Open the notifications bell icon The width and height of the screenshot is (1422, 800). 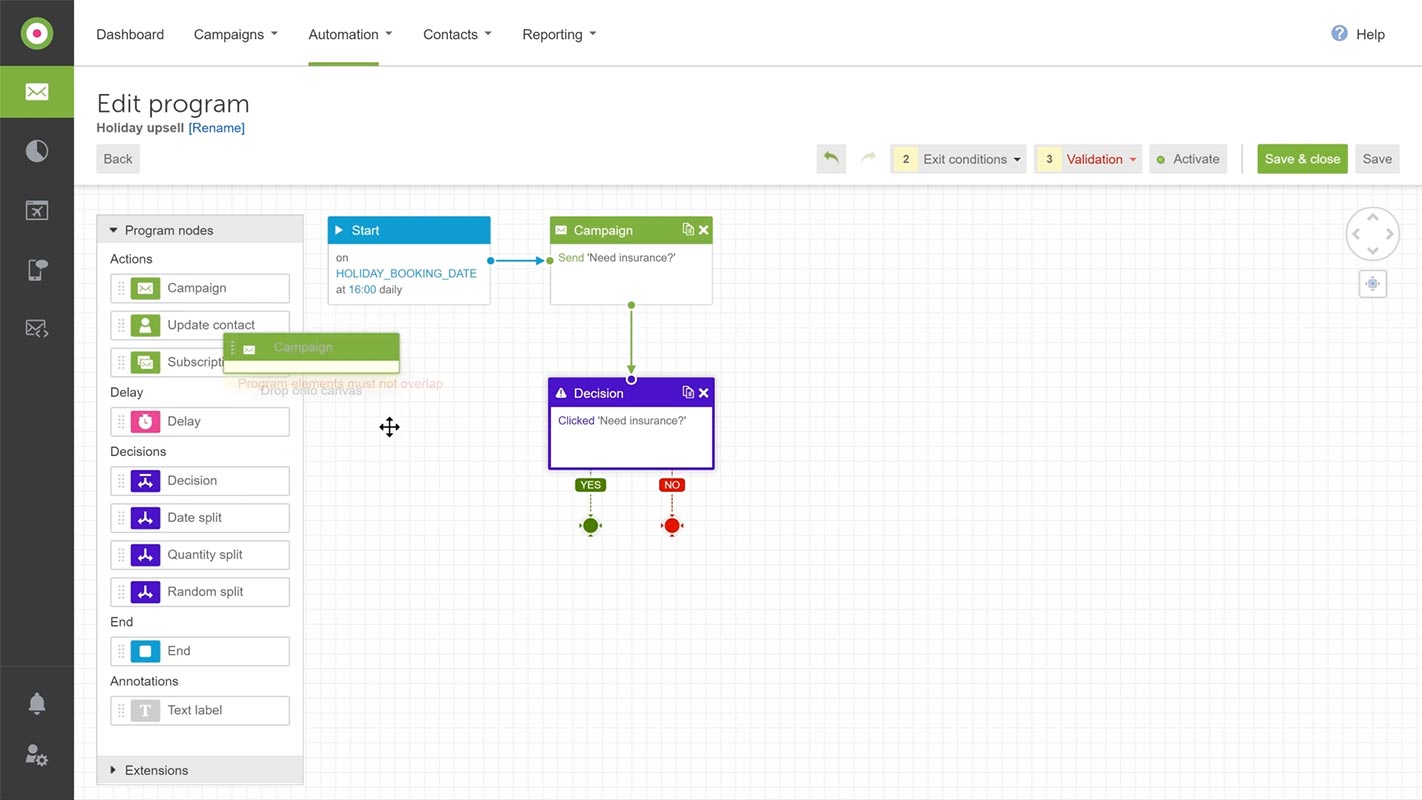(36, 703)
